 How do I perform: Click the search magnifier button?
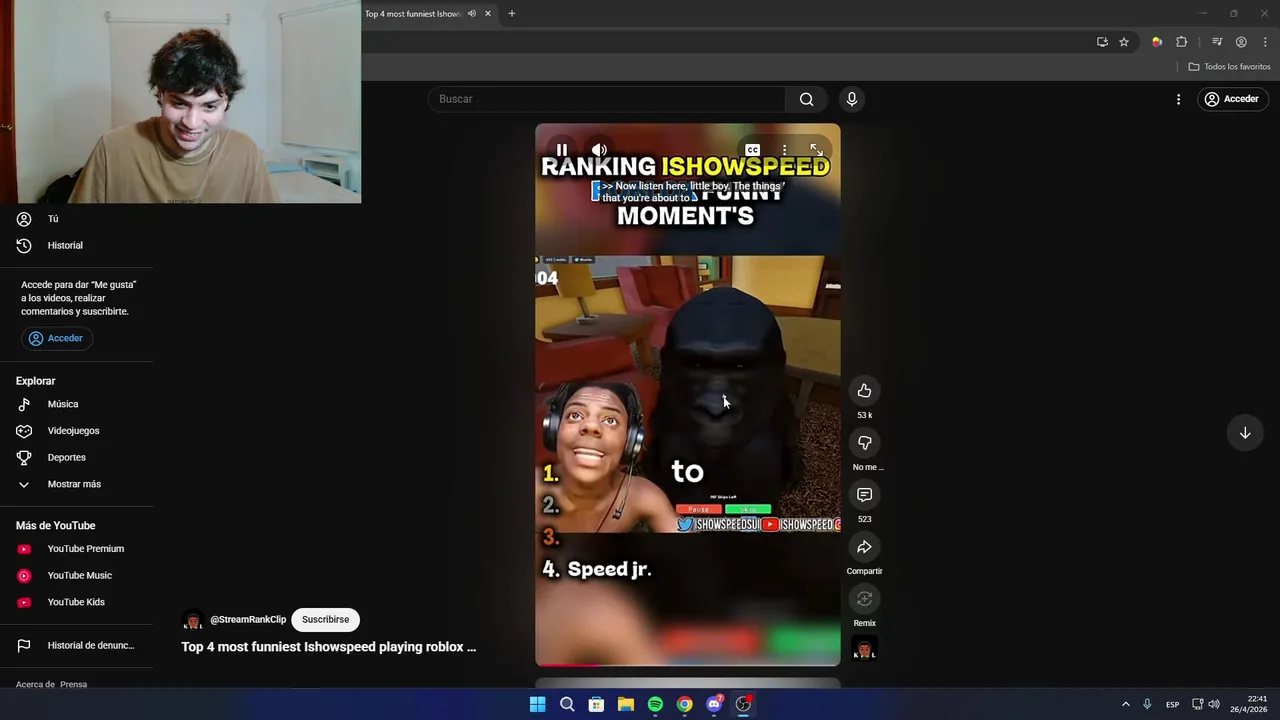coord(806,99)
